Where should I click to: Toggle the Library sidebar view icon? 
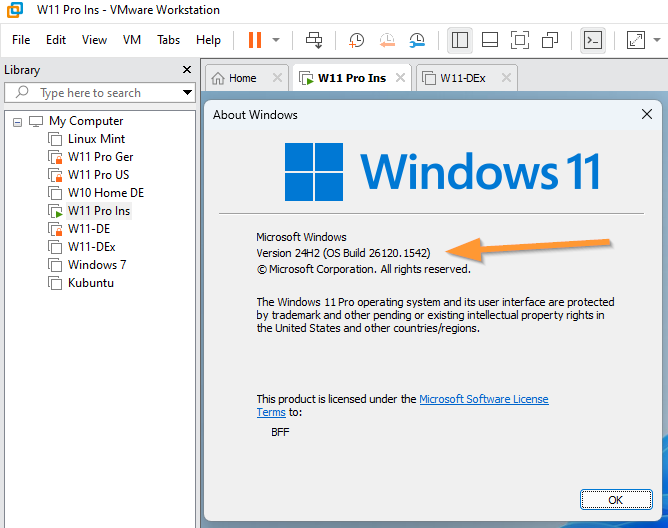click(x=460, y=40)
